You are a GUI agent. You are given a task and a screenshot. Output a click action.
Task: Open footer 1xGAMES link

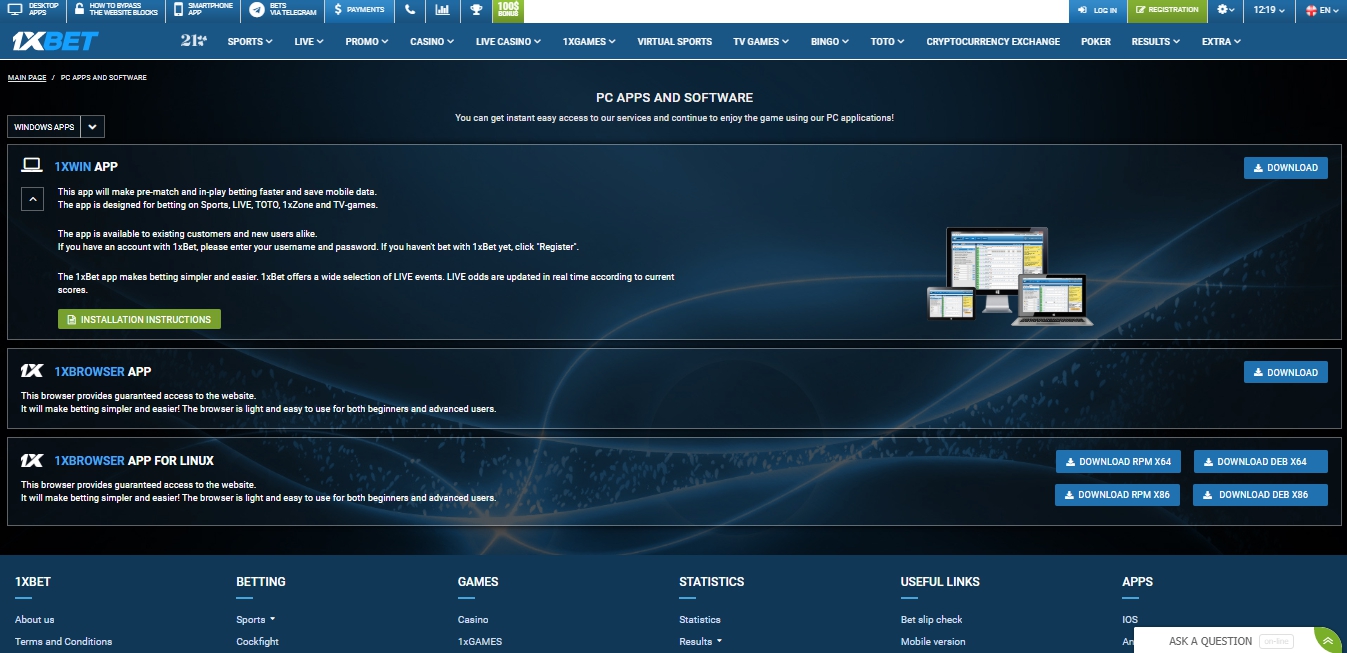[480, 641]
